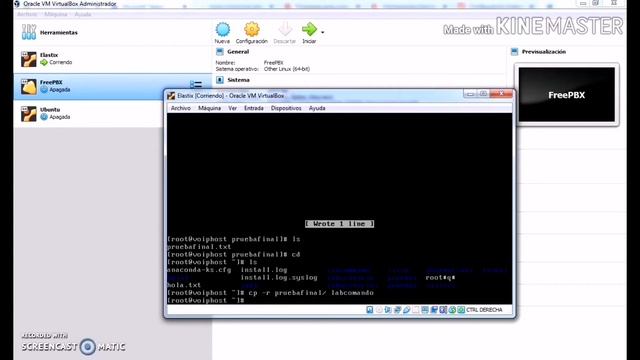Click optical disc icon in Elastix status bar
The height and width of the screenshot is (360, 640).
379,310
